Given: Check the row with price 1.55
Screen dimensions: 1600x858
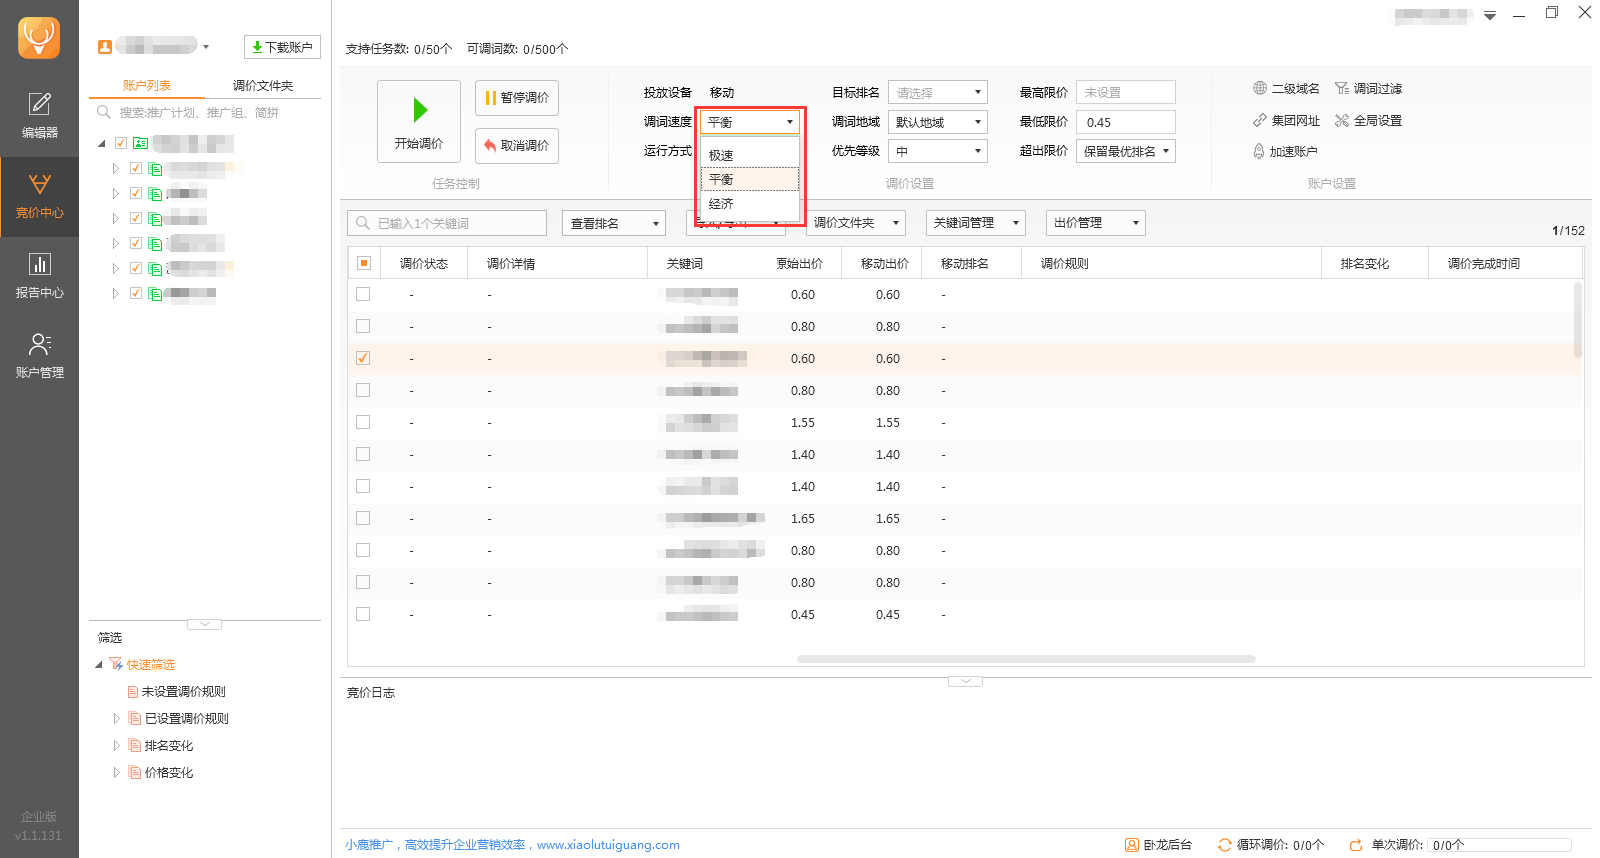Looking at the screenshot, I should pyautogui.click(x=363, y=422).
